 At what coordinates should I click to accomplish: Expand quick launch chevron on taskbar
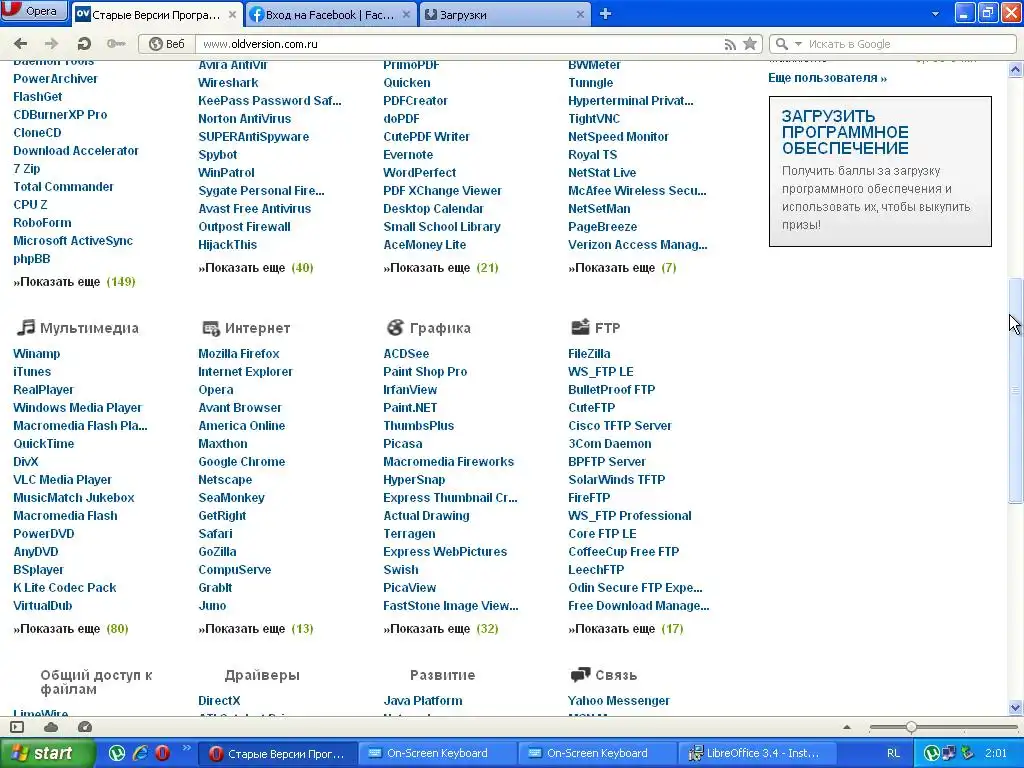coord(186,748)
